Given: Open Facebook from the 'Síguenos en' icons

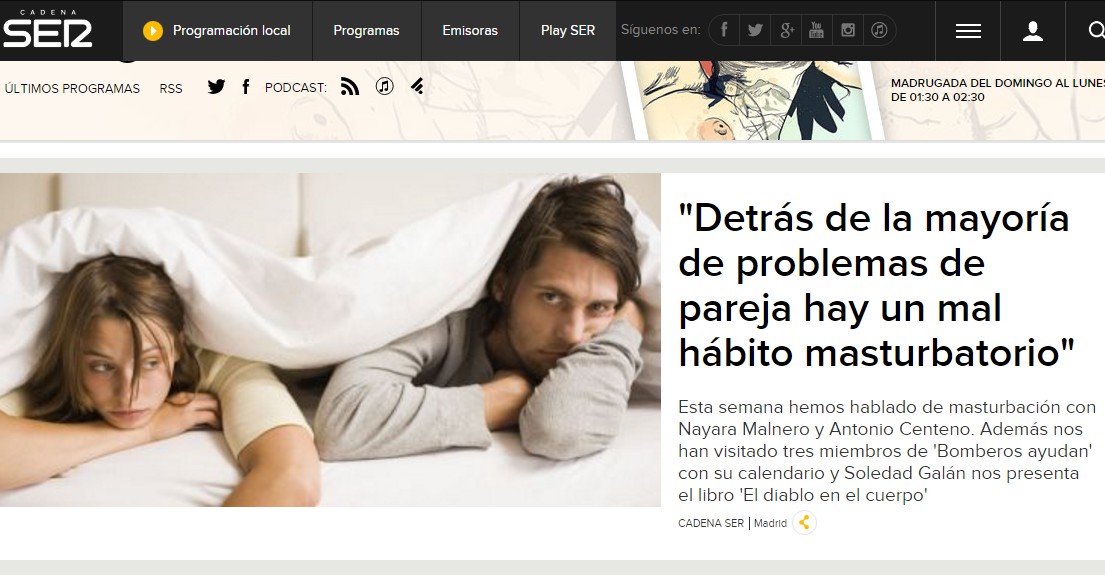Looking at the screenshot, I should [724, 30].
